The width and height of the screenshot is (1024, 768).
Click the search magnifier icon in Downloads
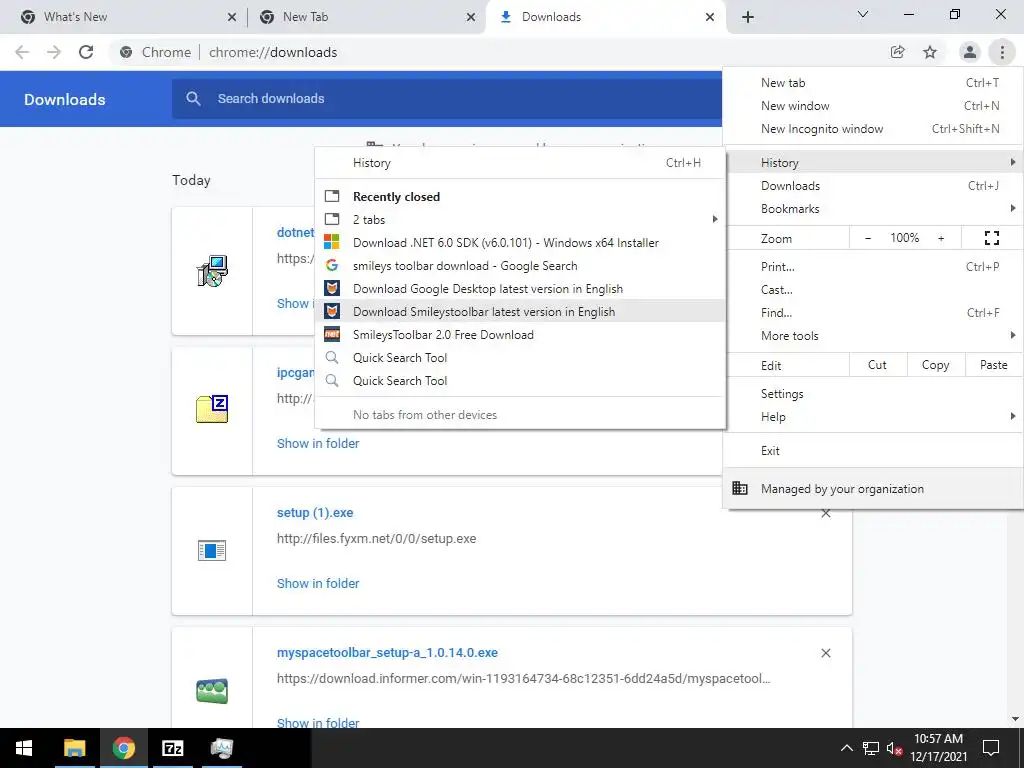pos(193,99)
